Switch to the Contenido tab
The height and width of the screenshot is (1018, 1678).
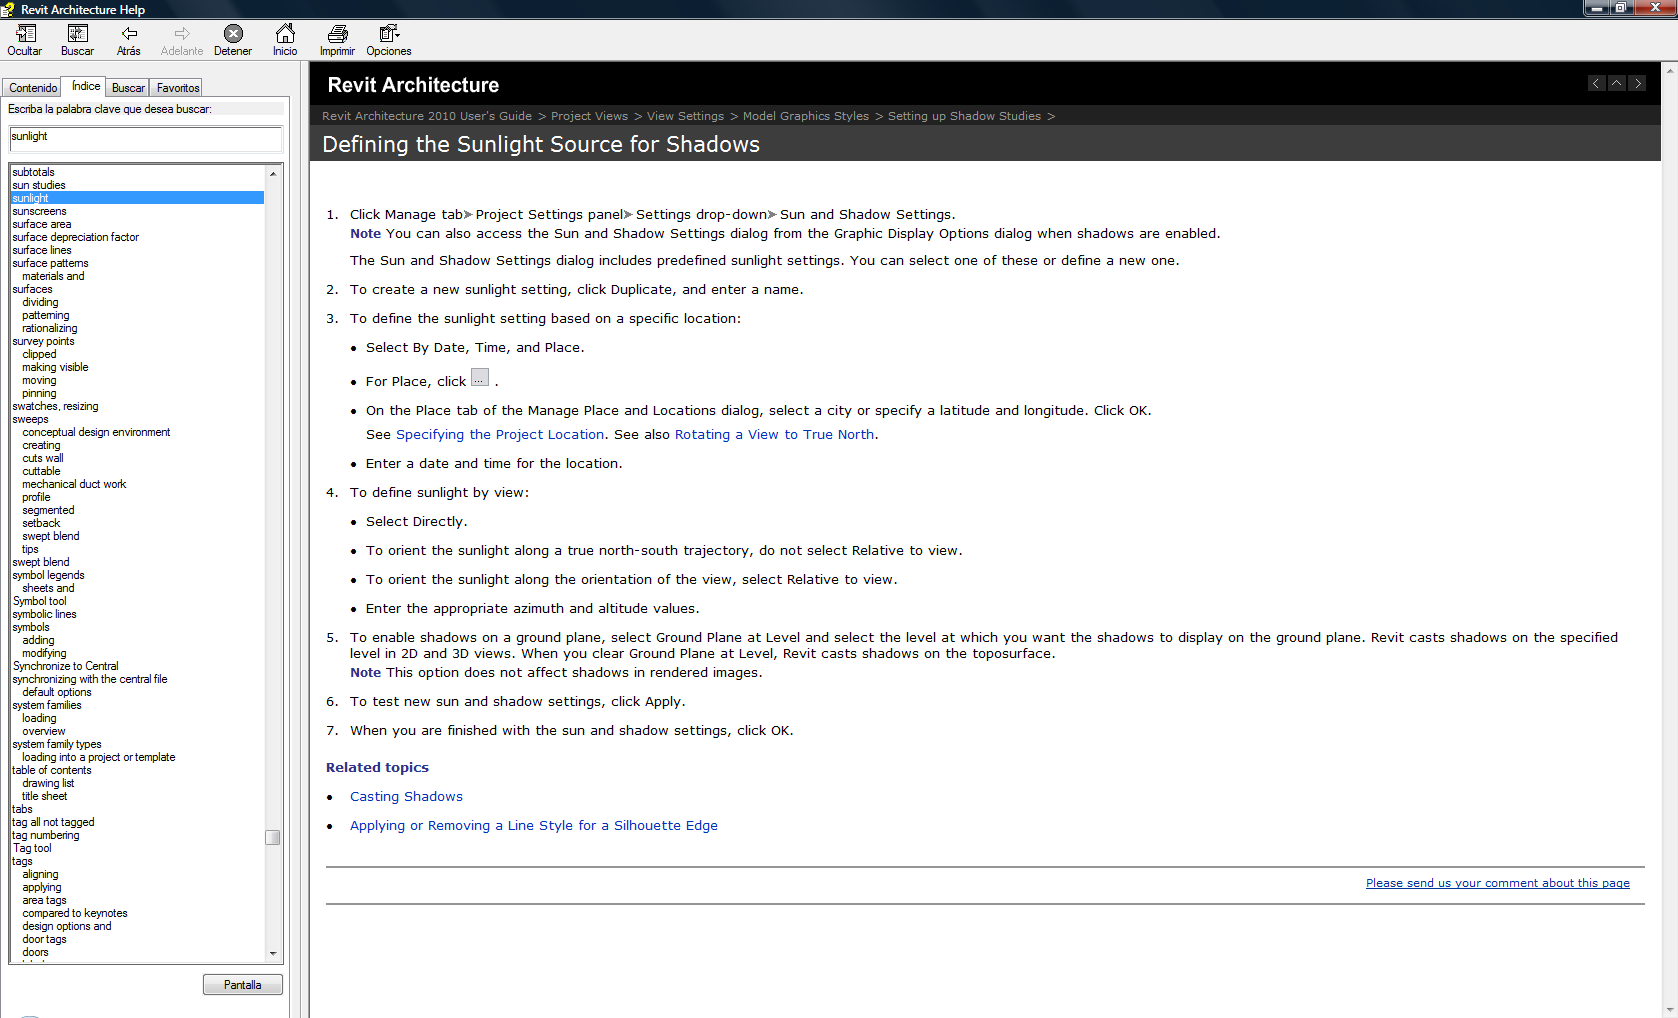(33, 88)
